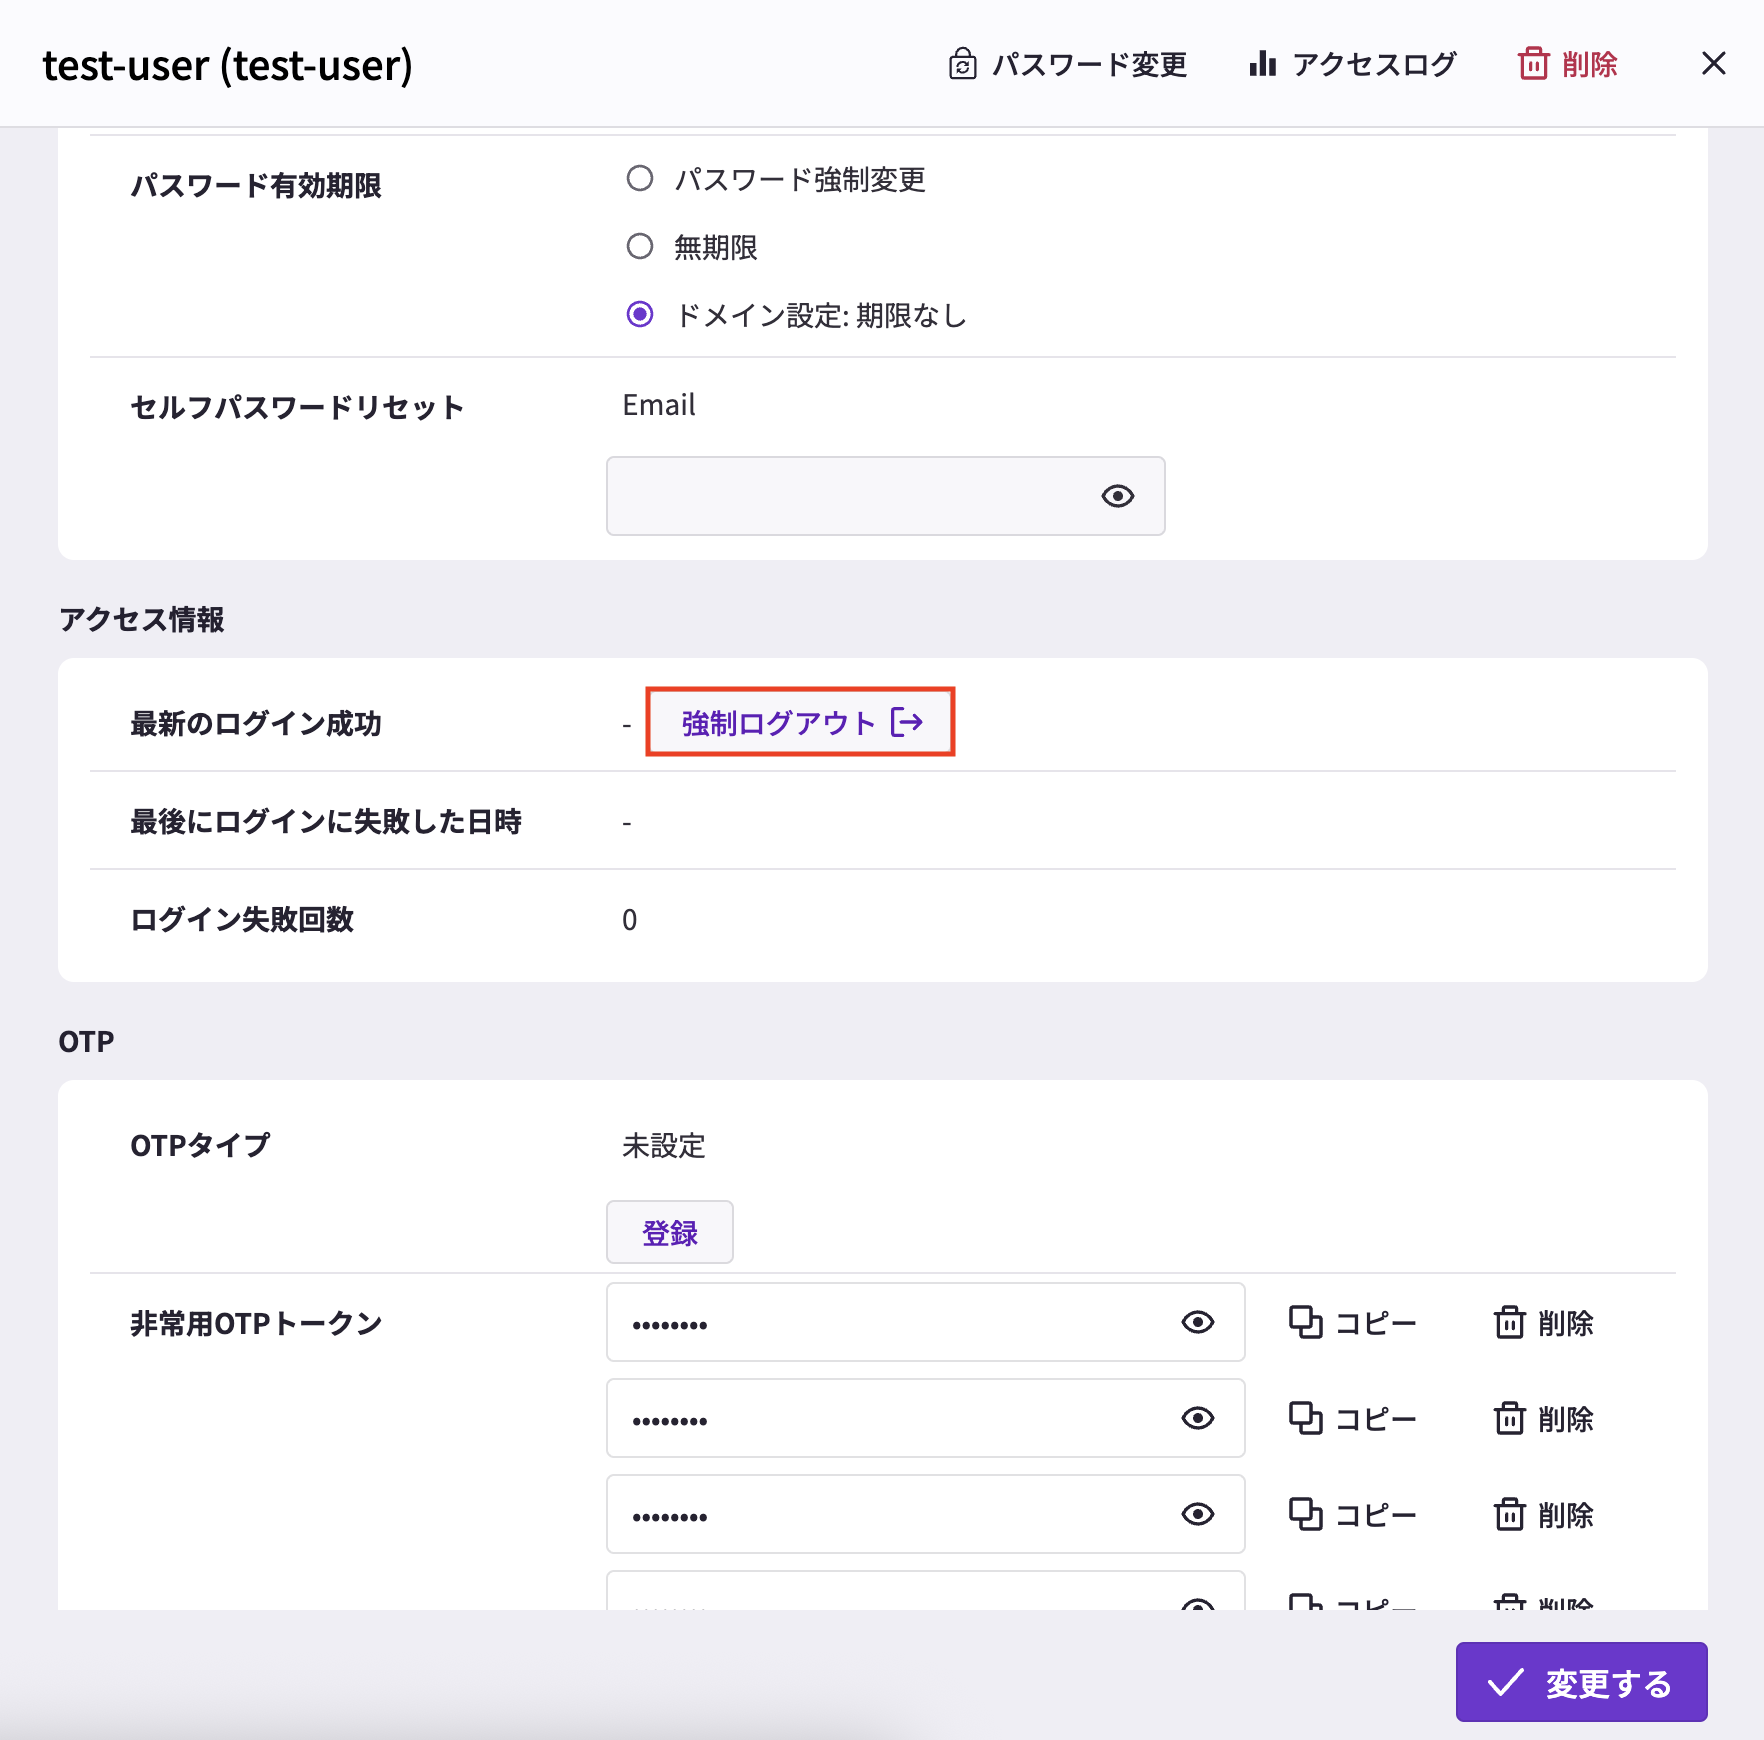Click the アクセスログ text in header
This screenshot has width=1764, height=1740.
(x=1374, y=64)
